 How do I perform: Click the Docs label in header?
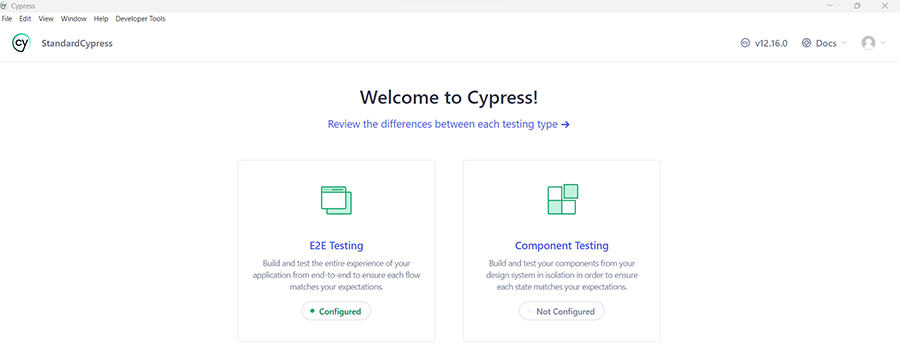[x=826, y=43]
